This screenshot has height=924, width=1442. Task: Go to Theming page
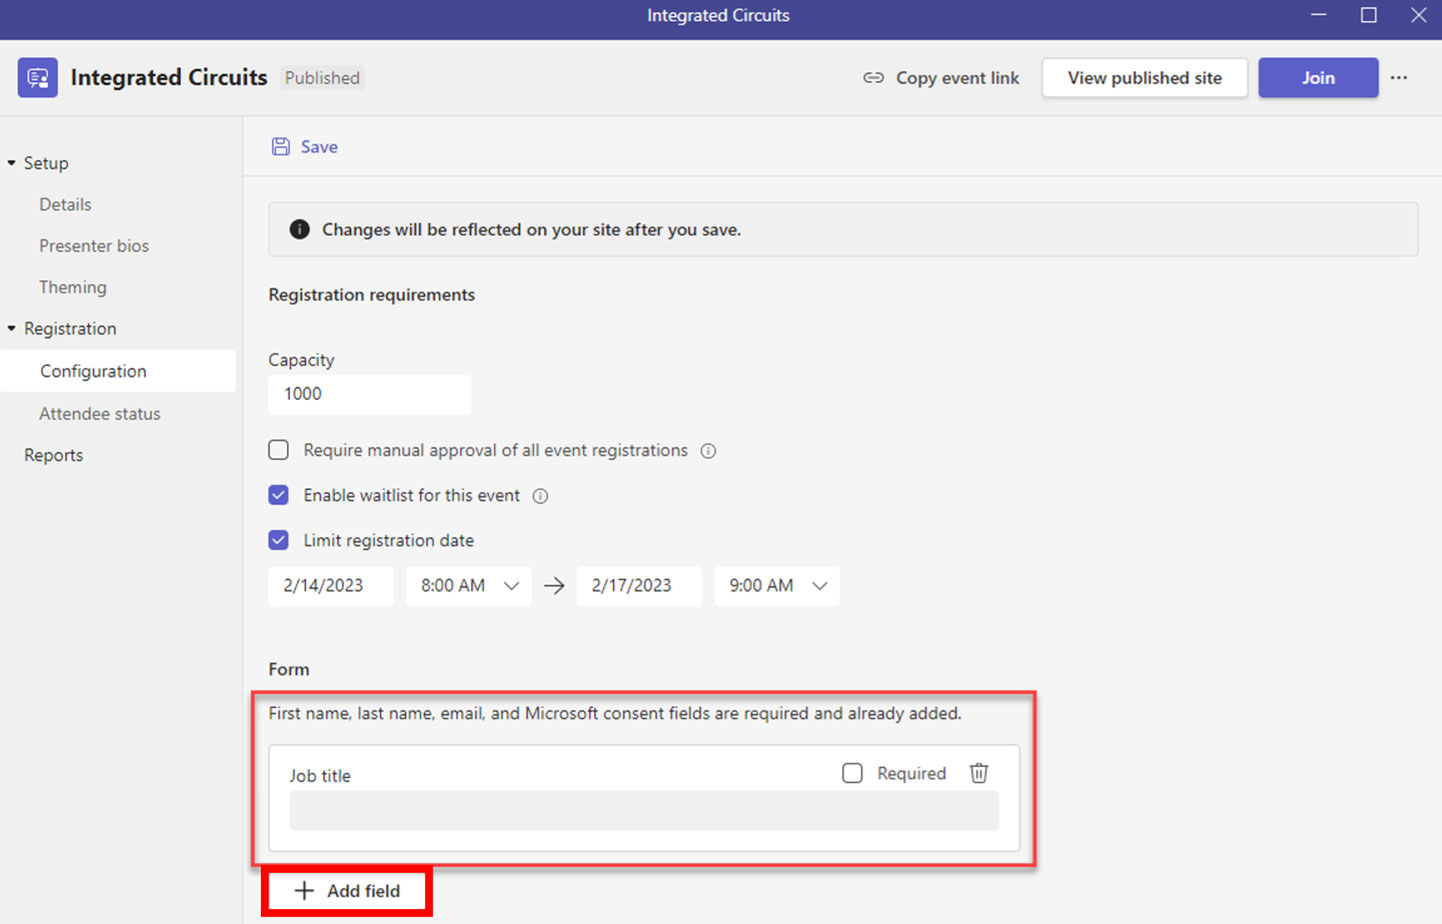coord(73,287)
